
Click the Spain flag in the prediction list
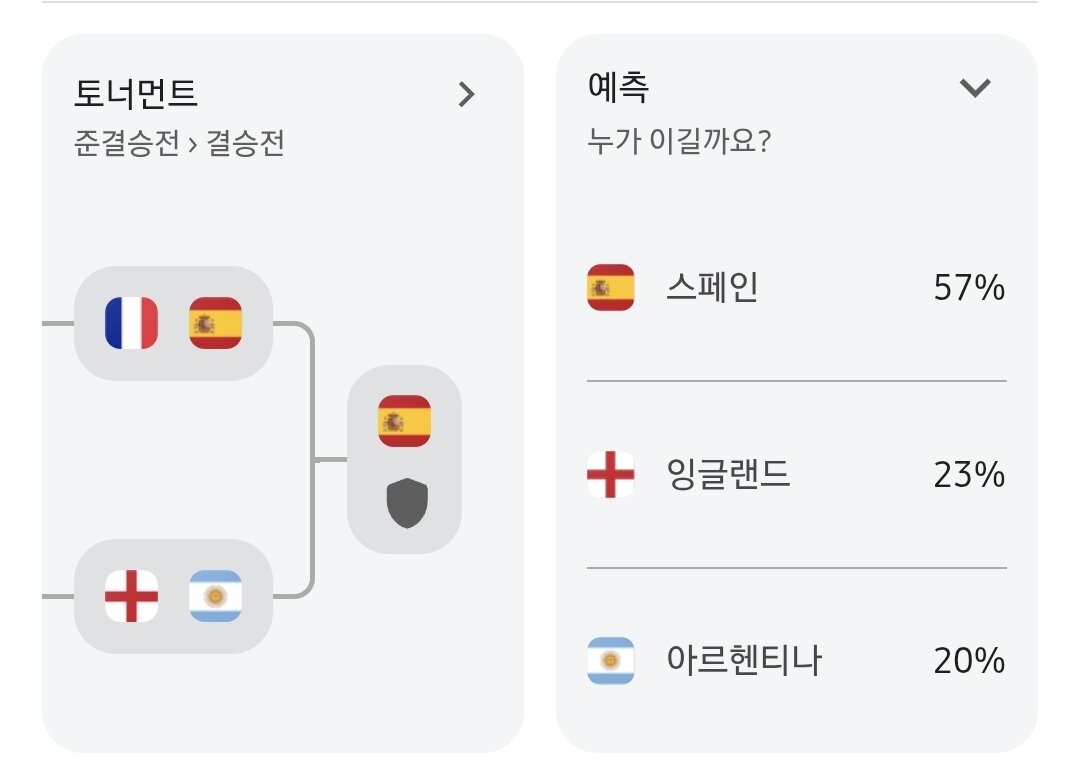(x=610, y=287)
